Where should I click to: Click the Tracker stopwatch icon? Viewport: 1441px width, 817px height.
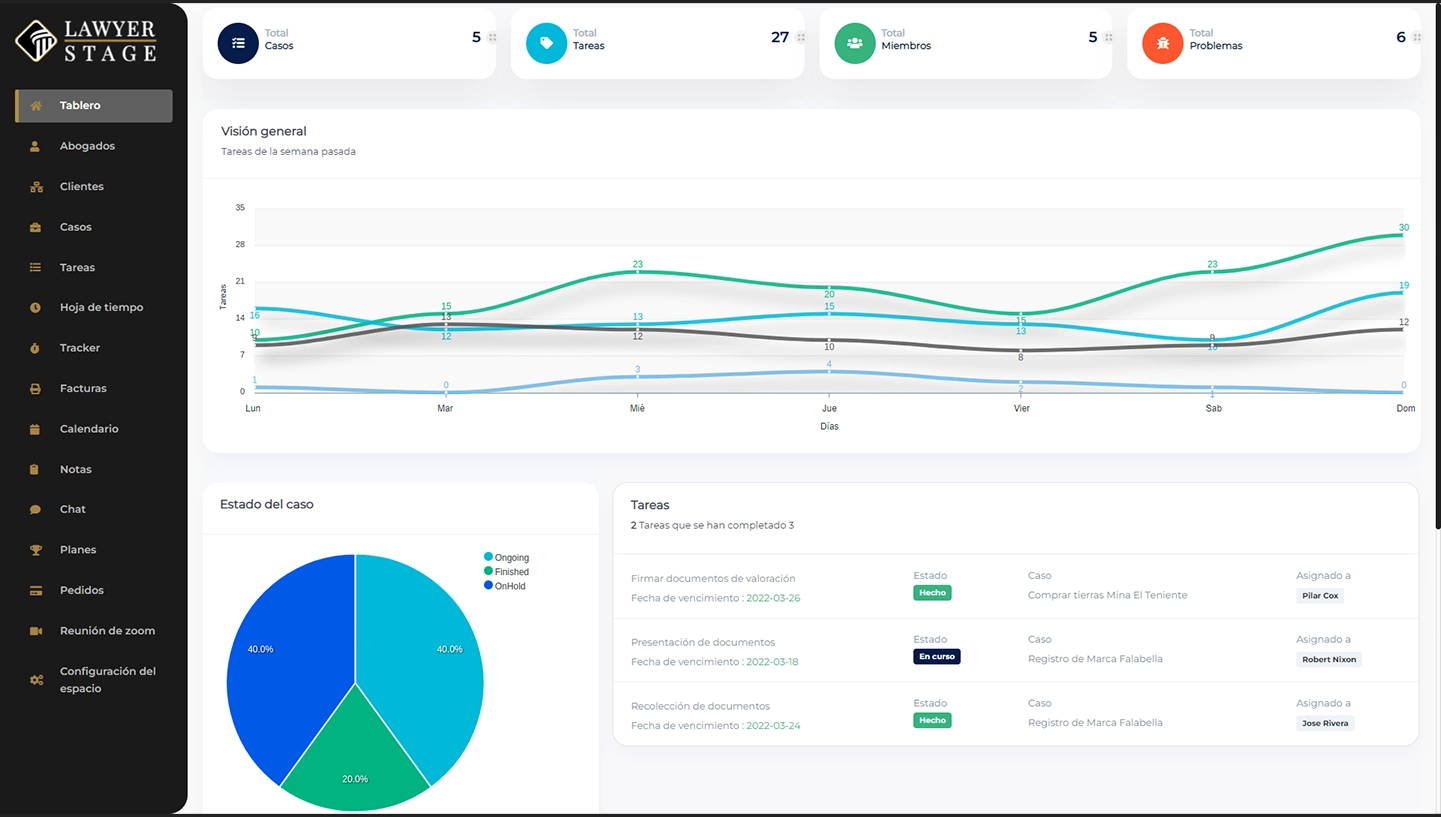tap(36, 348)
